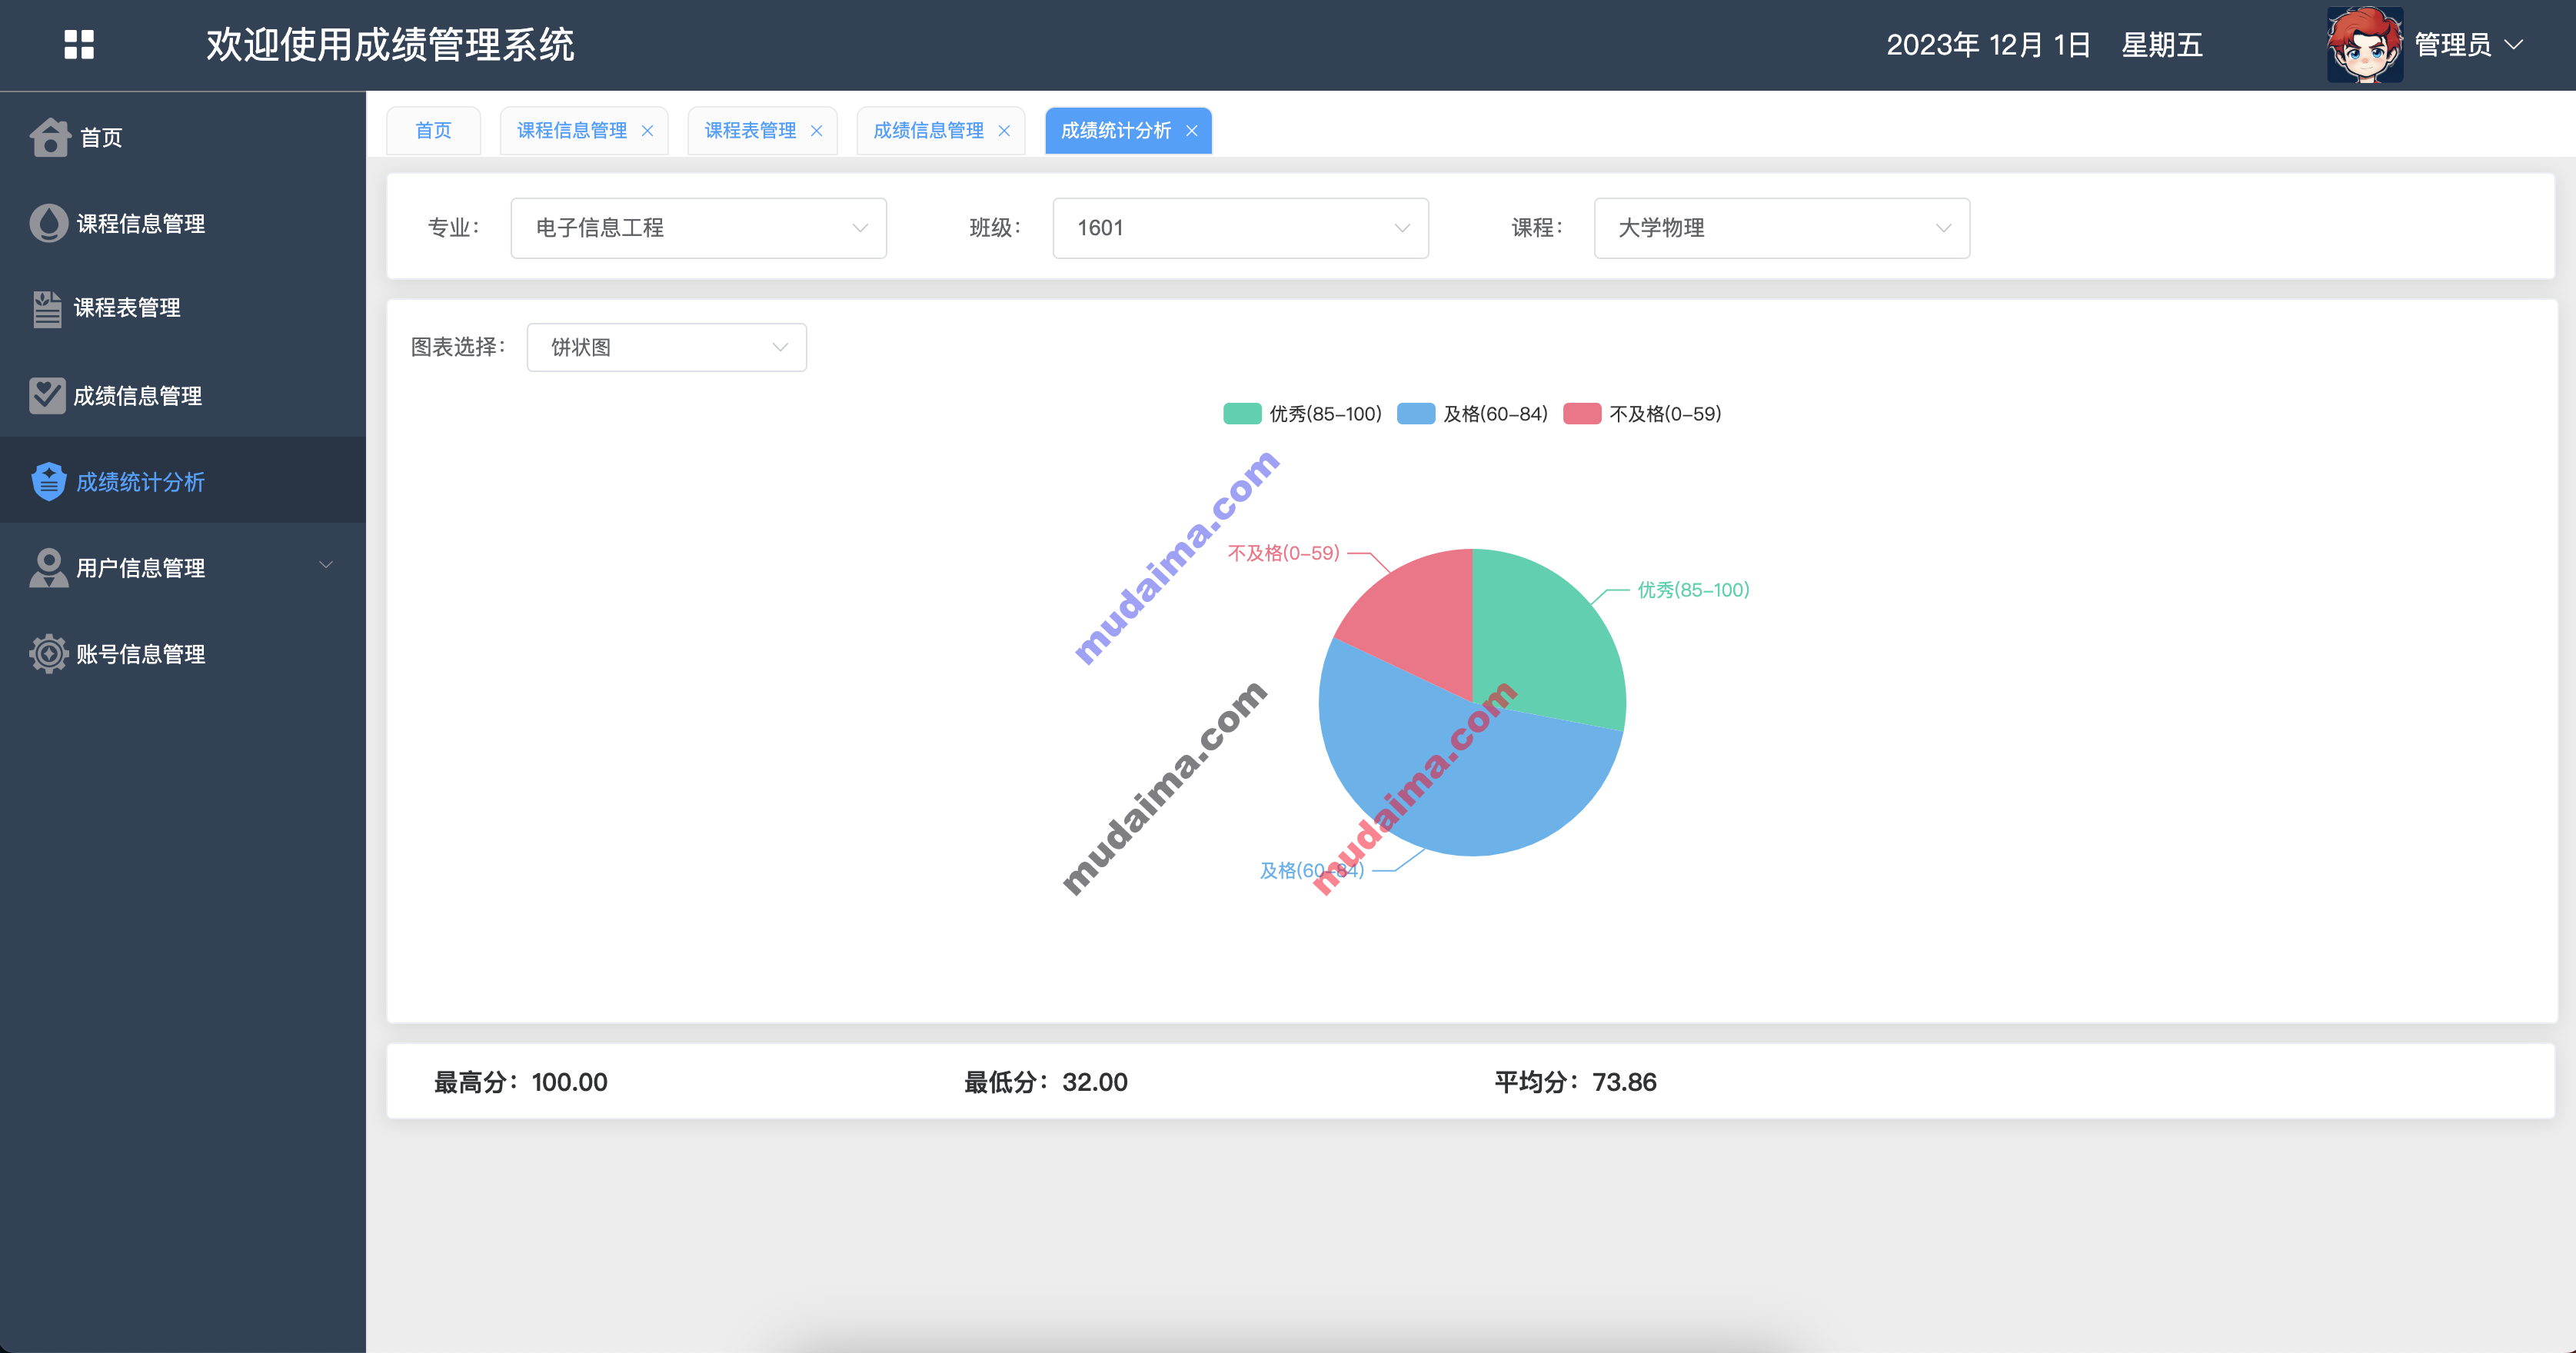The image size is (2576, 1353).
Task: Click the 成绩统计分析 shield icon
Action: point(48,481)
